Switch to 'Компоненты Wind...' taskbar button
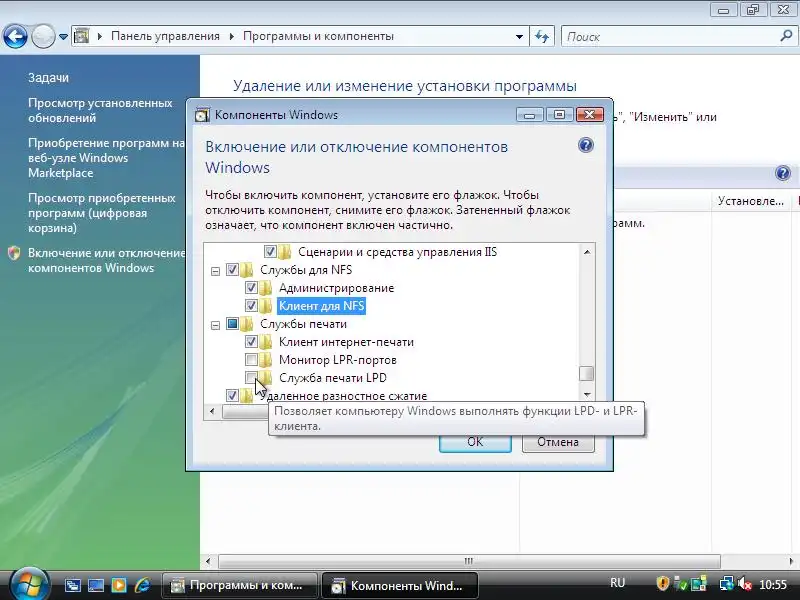This screenshot has width=800, height=600. (x=399, y=585)
